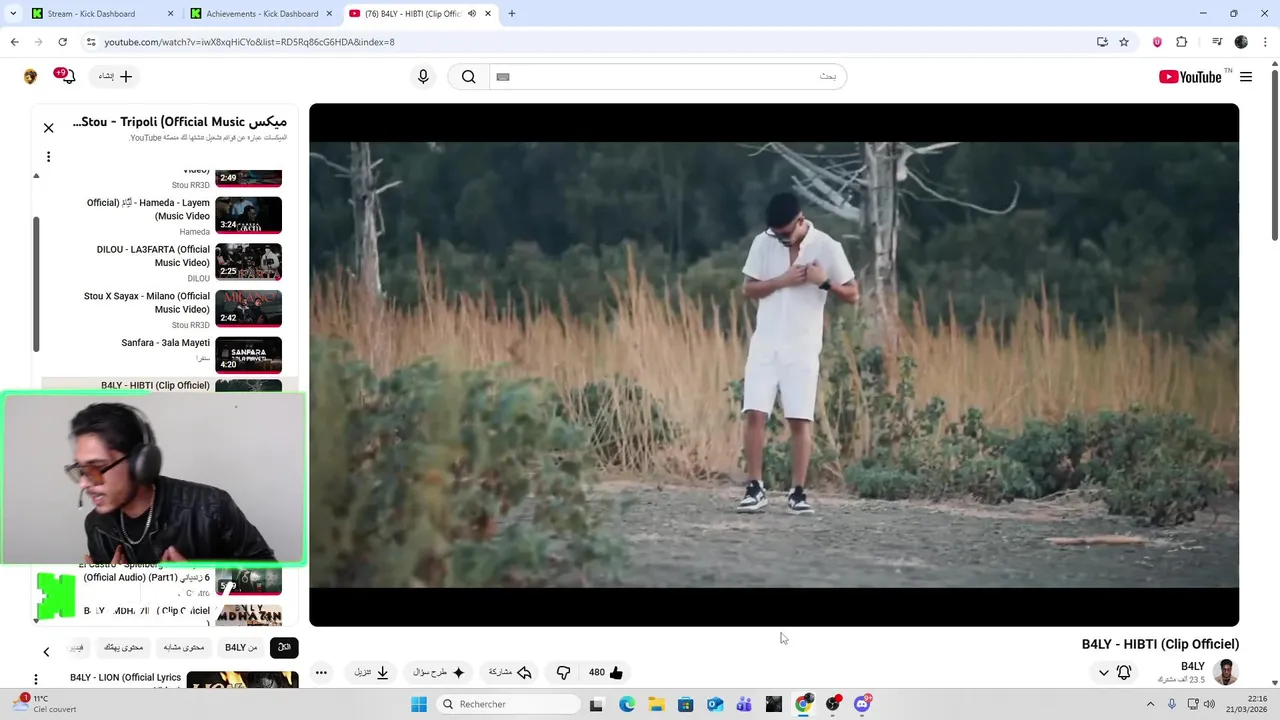This screenshot has height=720, width=1280.
Task: Open Discord from the taskbar
Action: pyautogui.click(x=862, y=704)
